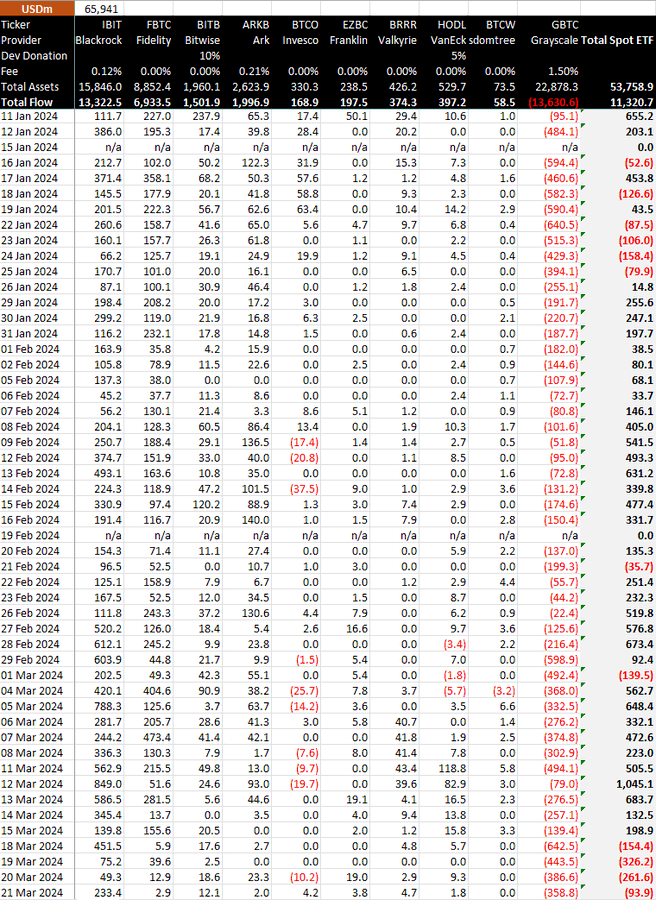Click the 19 Feb 2024 date cell

point(30,536)
